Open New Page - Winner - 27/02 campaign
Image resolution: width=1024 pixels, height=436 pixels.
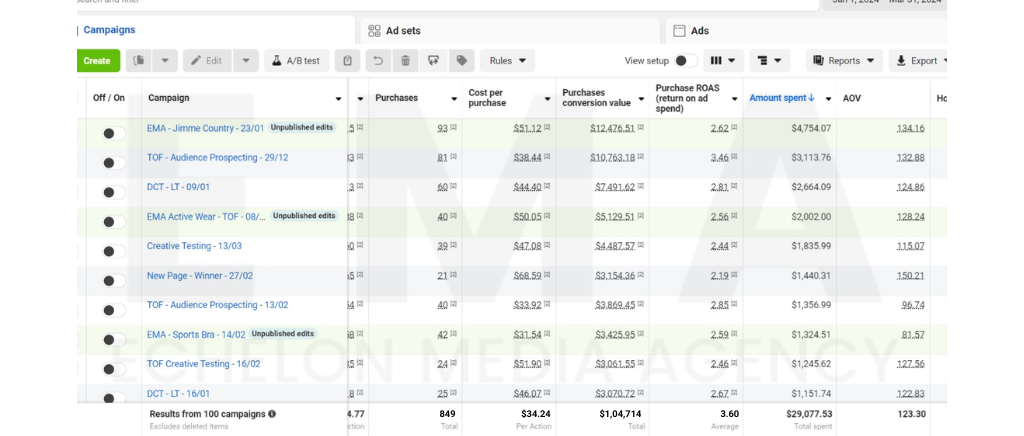(x=200, y=275)
